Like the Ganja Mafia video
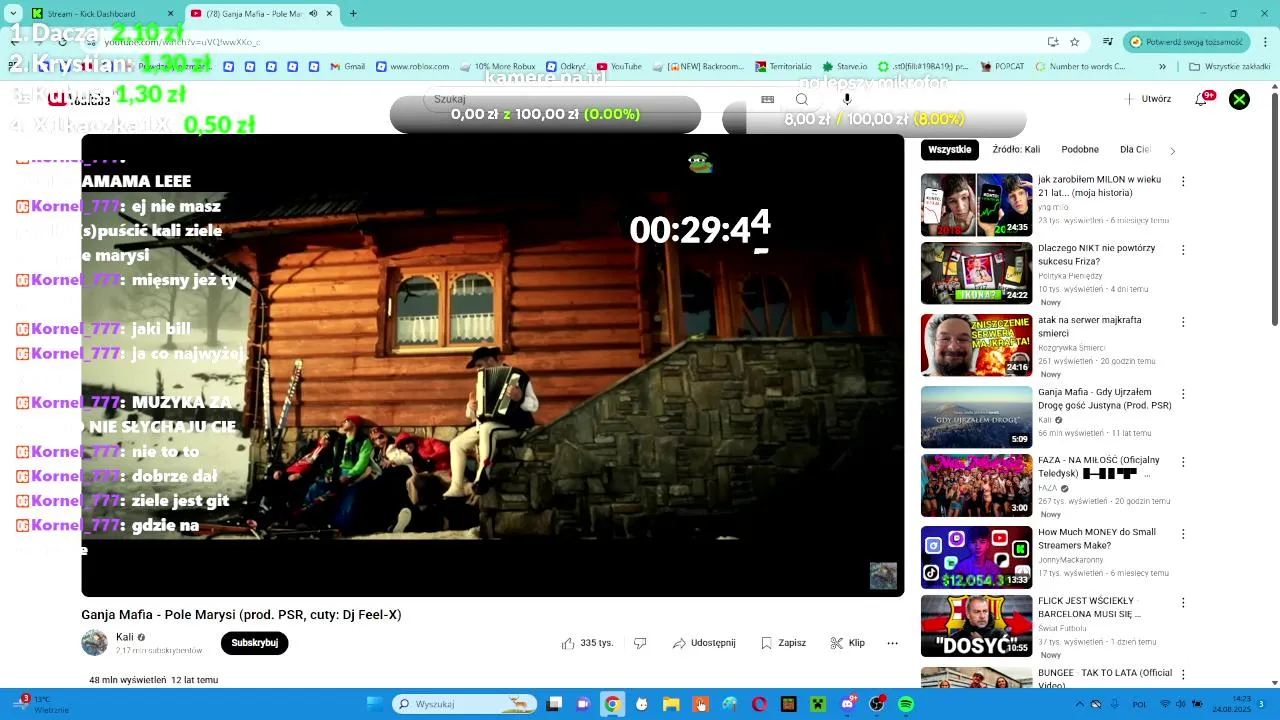 587,643
